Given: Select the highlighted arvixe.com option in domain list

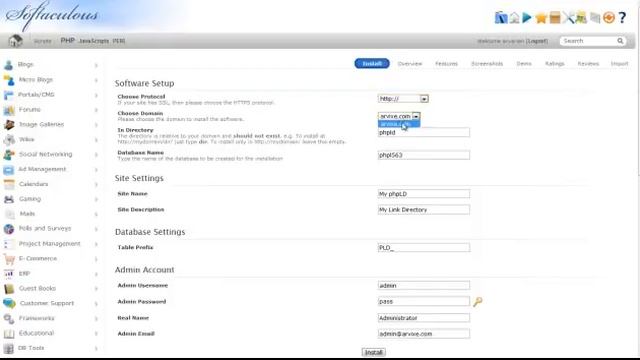Looking at the screenshot, I should pyautogui.click(x=399, y=124).
